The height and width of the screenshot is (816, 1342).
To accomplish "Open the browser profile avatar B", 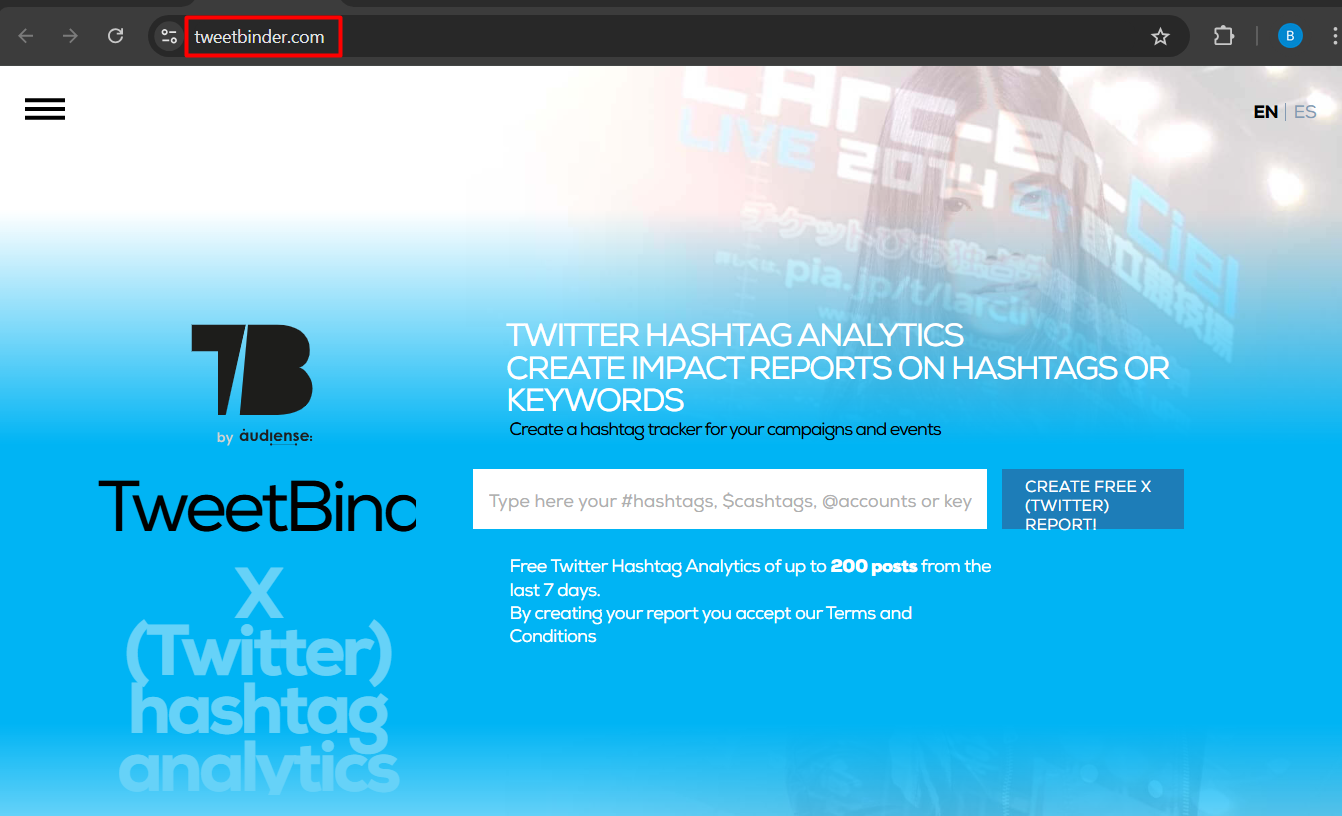I will tap(1290, 35).
